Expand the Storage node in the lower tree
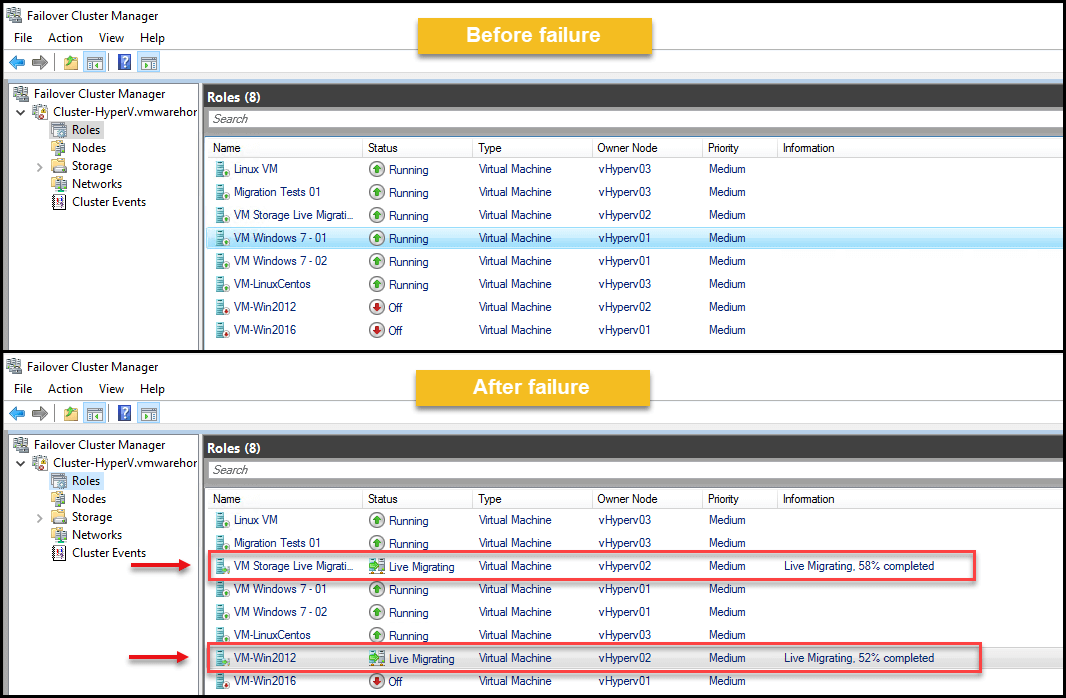Viewport: 1066px width, 698px height. click(x=40, y=518)
